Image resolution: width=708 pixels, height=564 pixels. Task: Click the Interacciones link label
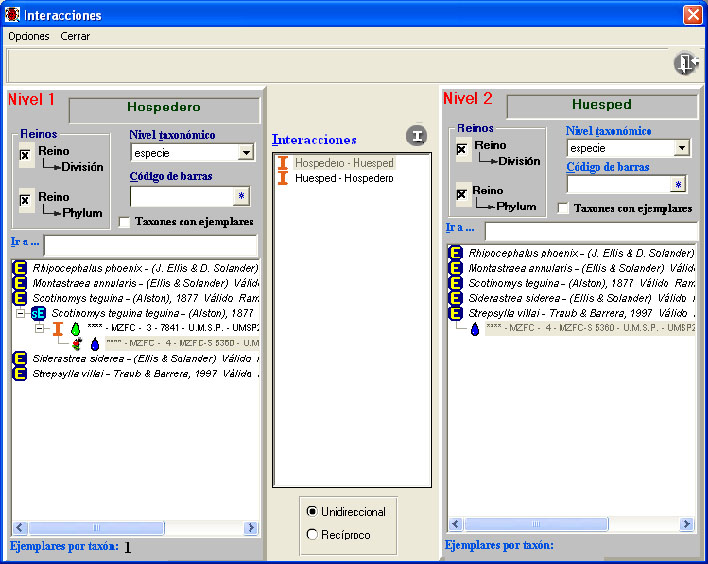(x=314, y=140)
